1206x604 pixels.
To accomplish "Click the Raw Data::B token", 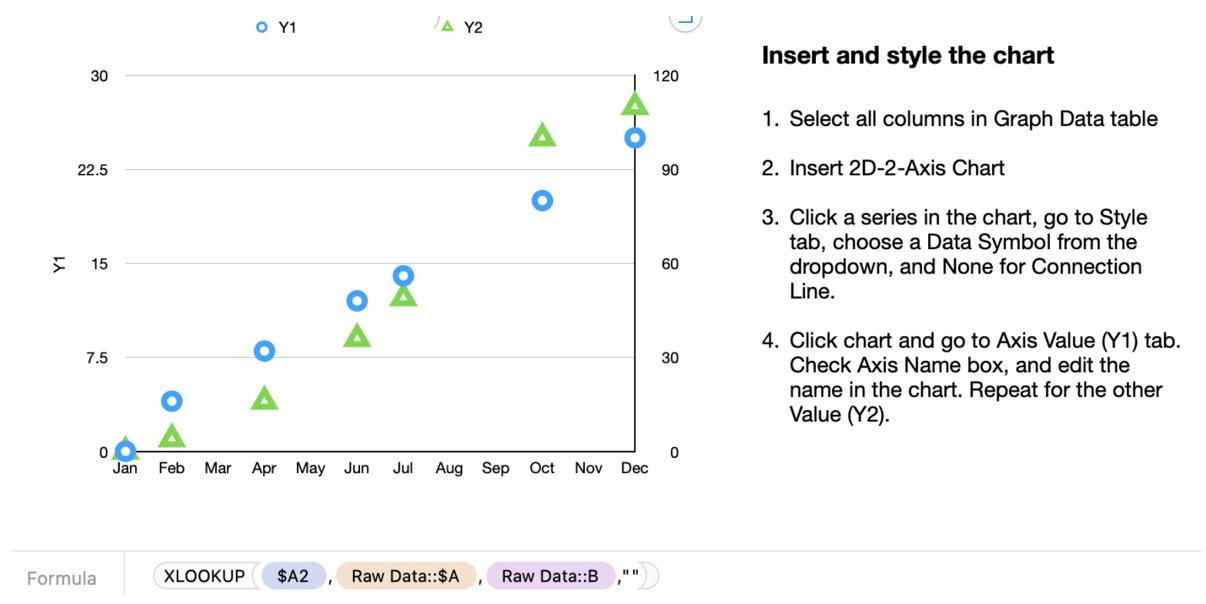I will 550,575.
